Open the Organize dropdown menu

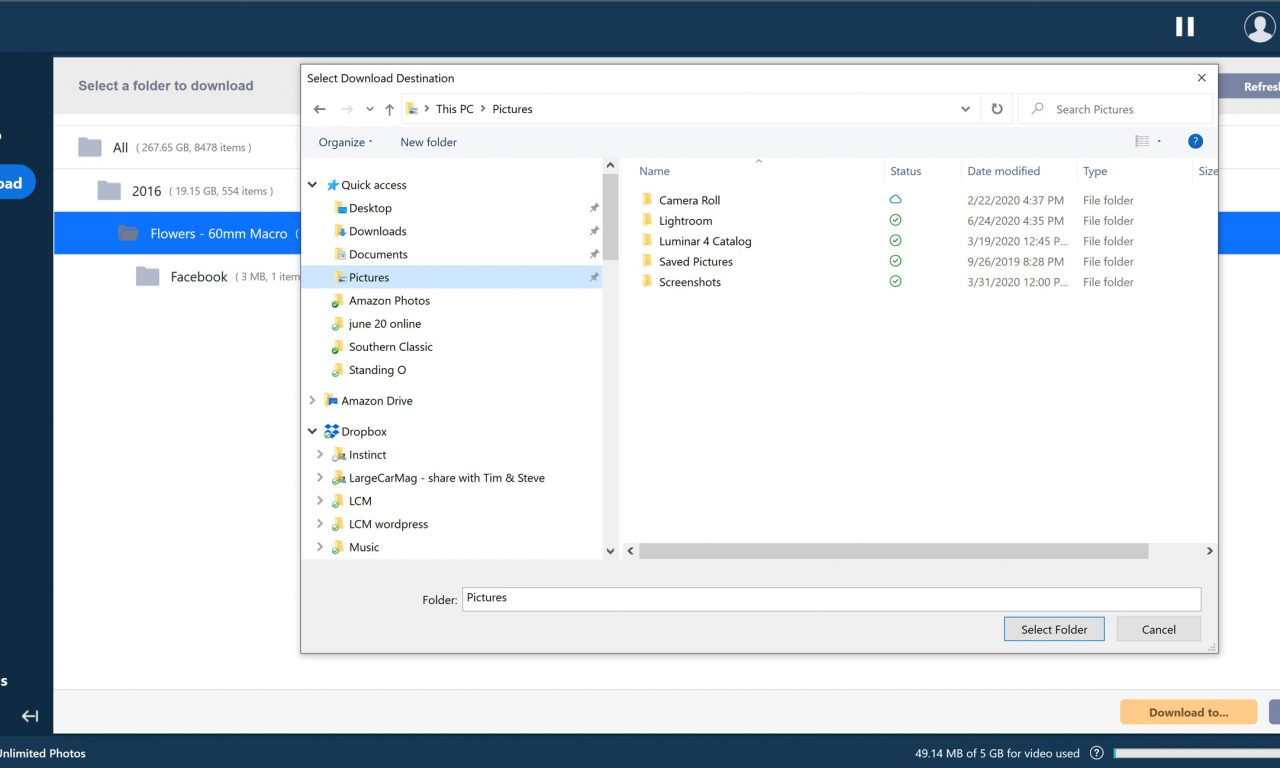[x=345, y=142]
